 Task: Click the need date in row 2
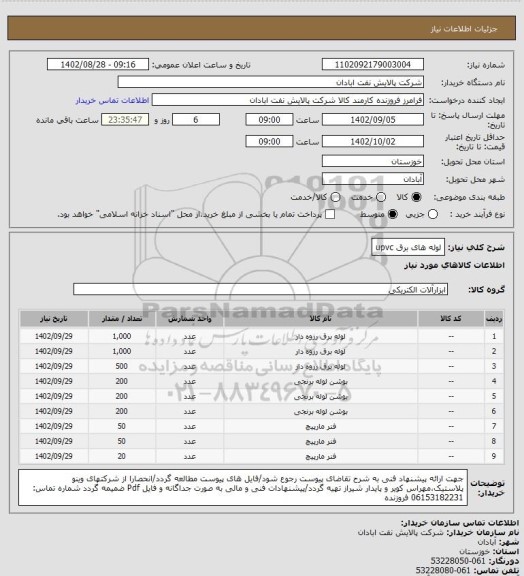pyautogui.click(x=54, y=351)
